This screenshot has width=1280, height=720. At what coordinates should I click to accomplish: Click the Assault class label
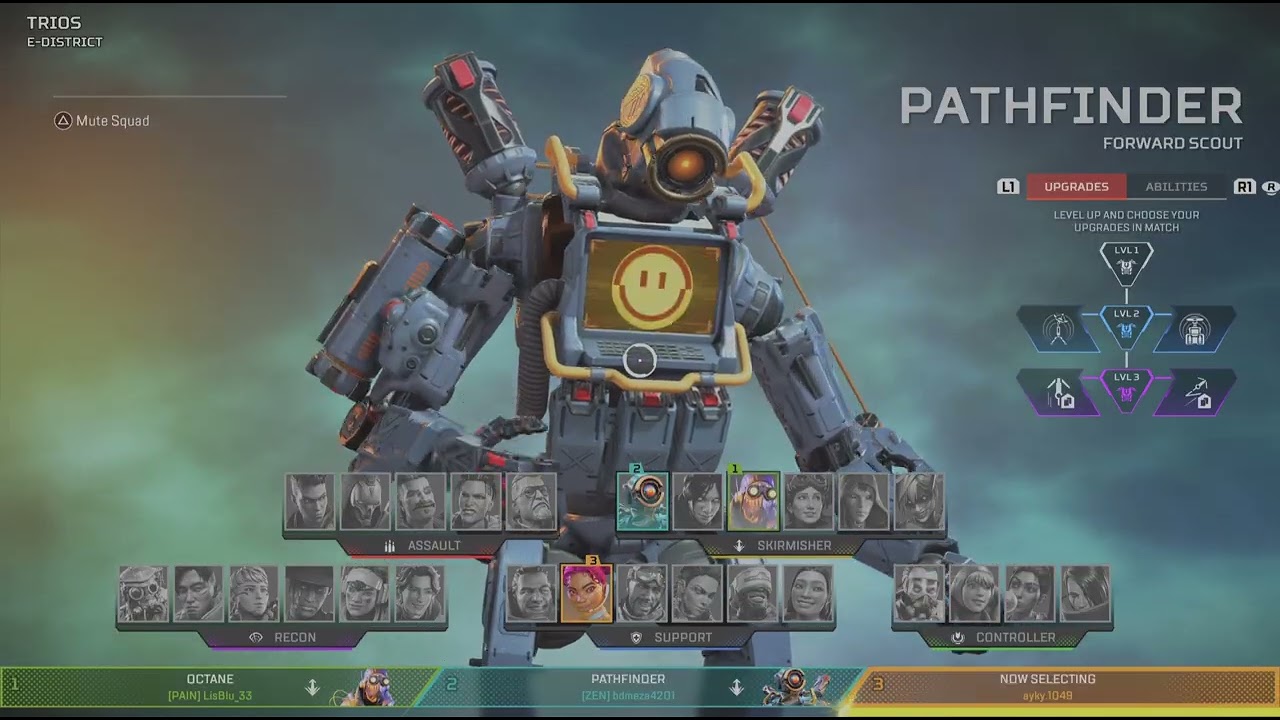(x=434, y=546)
